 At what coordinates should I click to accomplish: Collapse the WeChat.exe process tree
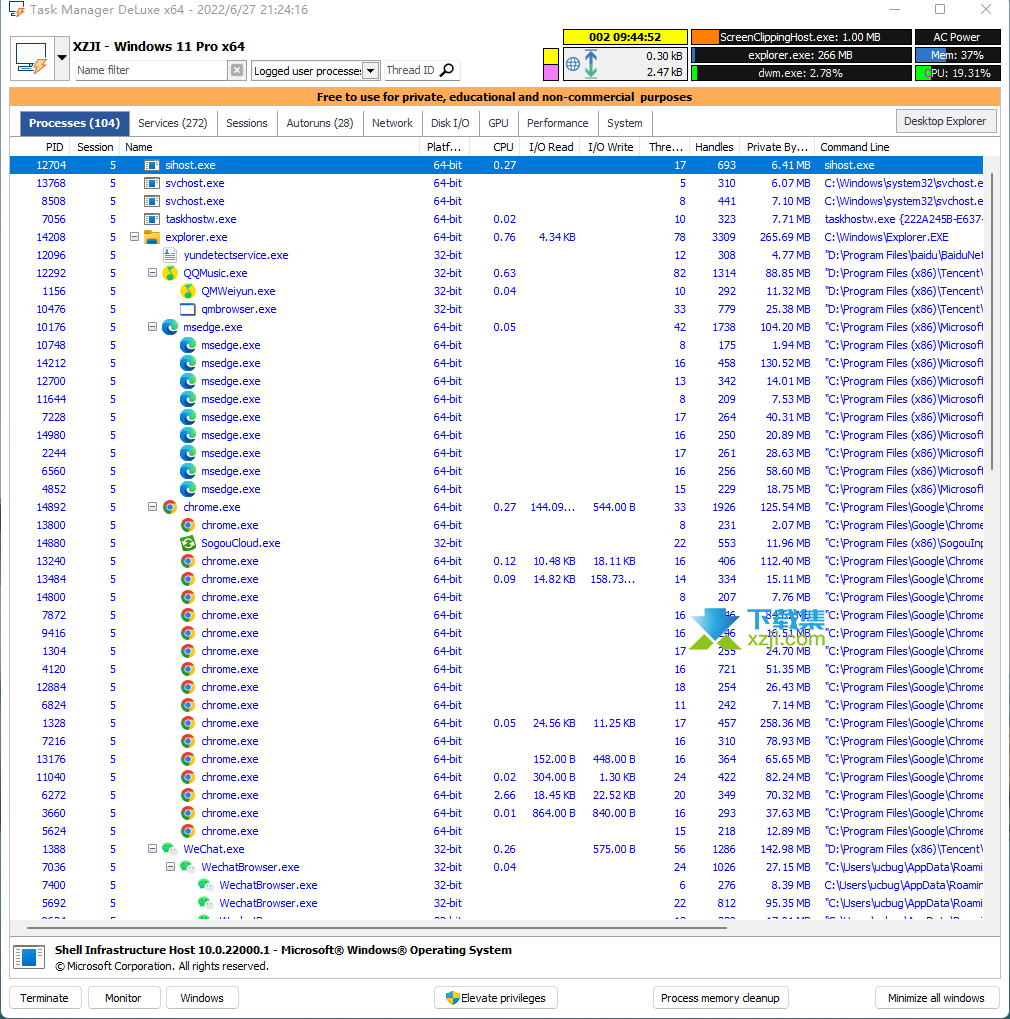pyautogui.click(x=153, y=848)
